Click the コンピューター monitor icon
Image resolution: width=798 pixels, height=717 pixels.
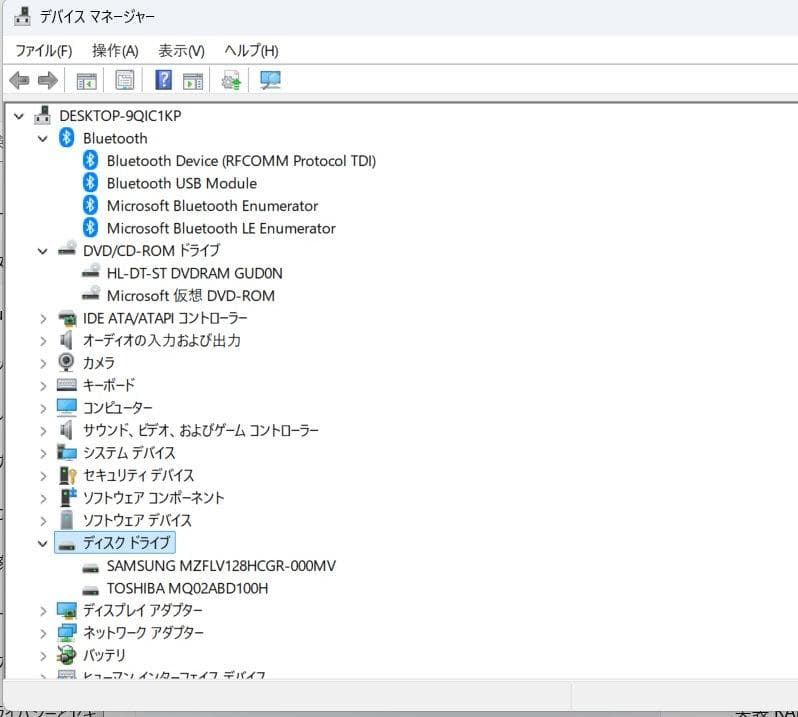(x=67, y=408)
